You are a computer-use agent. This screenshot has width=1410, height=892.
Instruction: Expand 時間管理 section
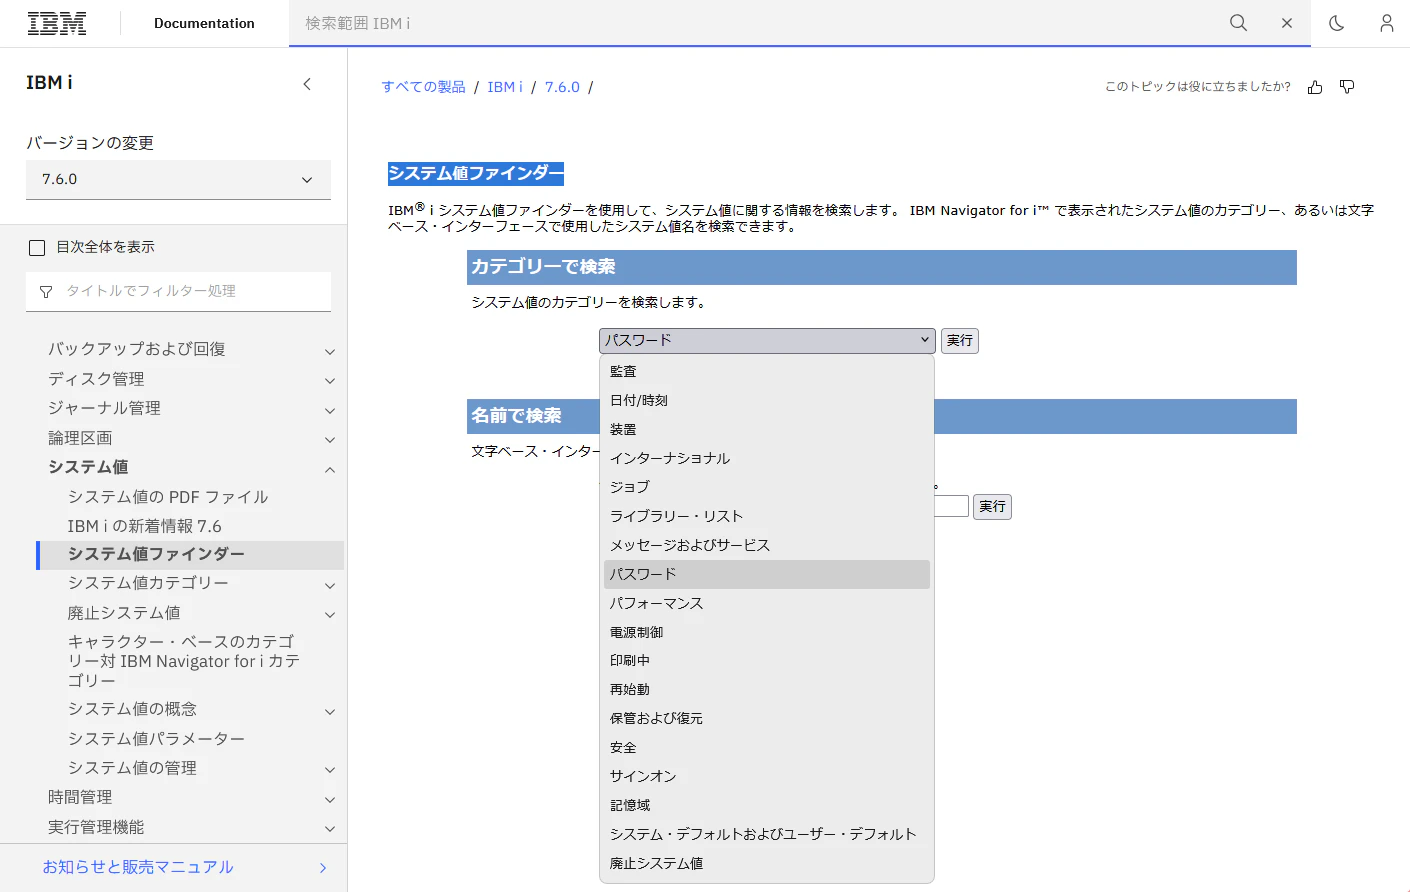330,799
